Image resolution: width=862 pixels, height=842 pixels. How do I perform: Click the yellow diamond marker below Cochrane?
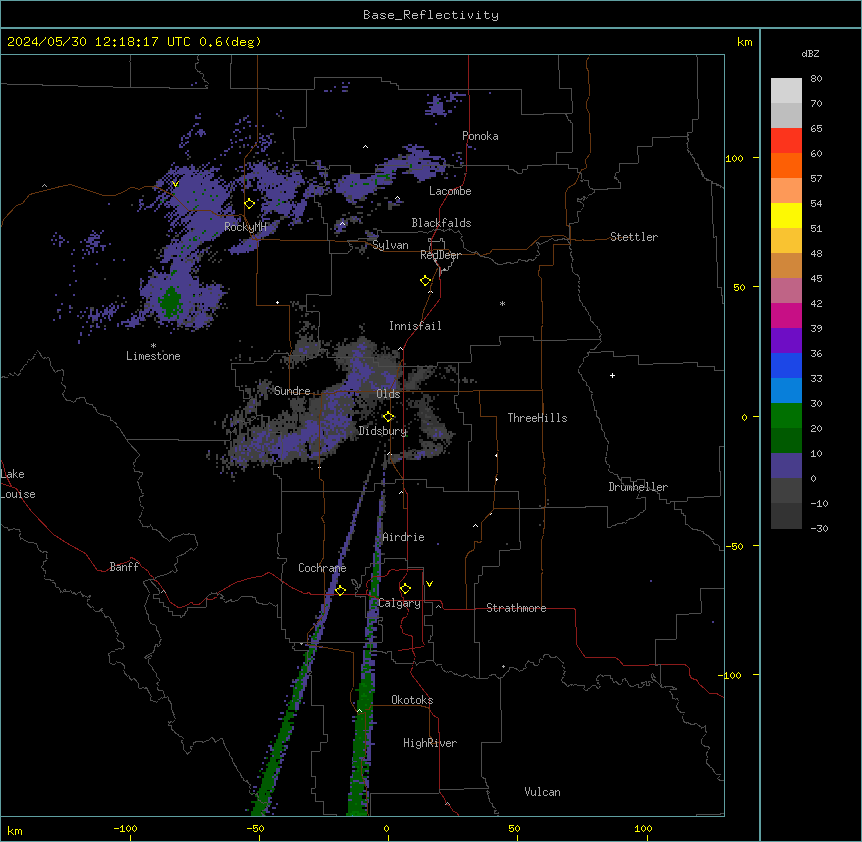[340, 590]
